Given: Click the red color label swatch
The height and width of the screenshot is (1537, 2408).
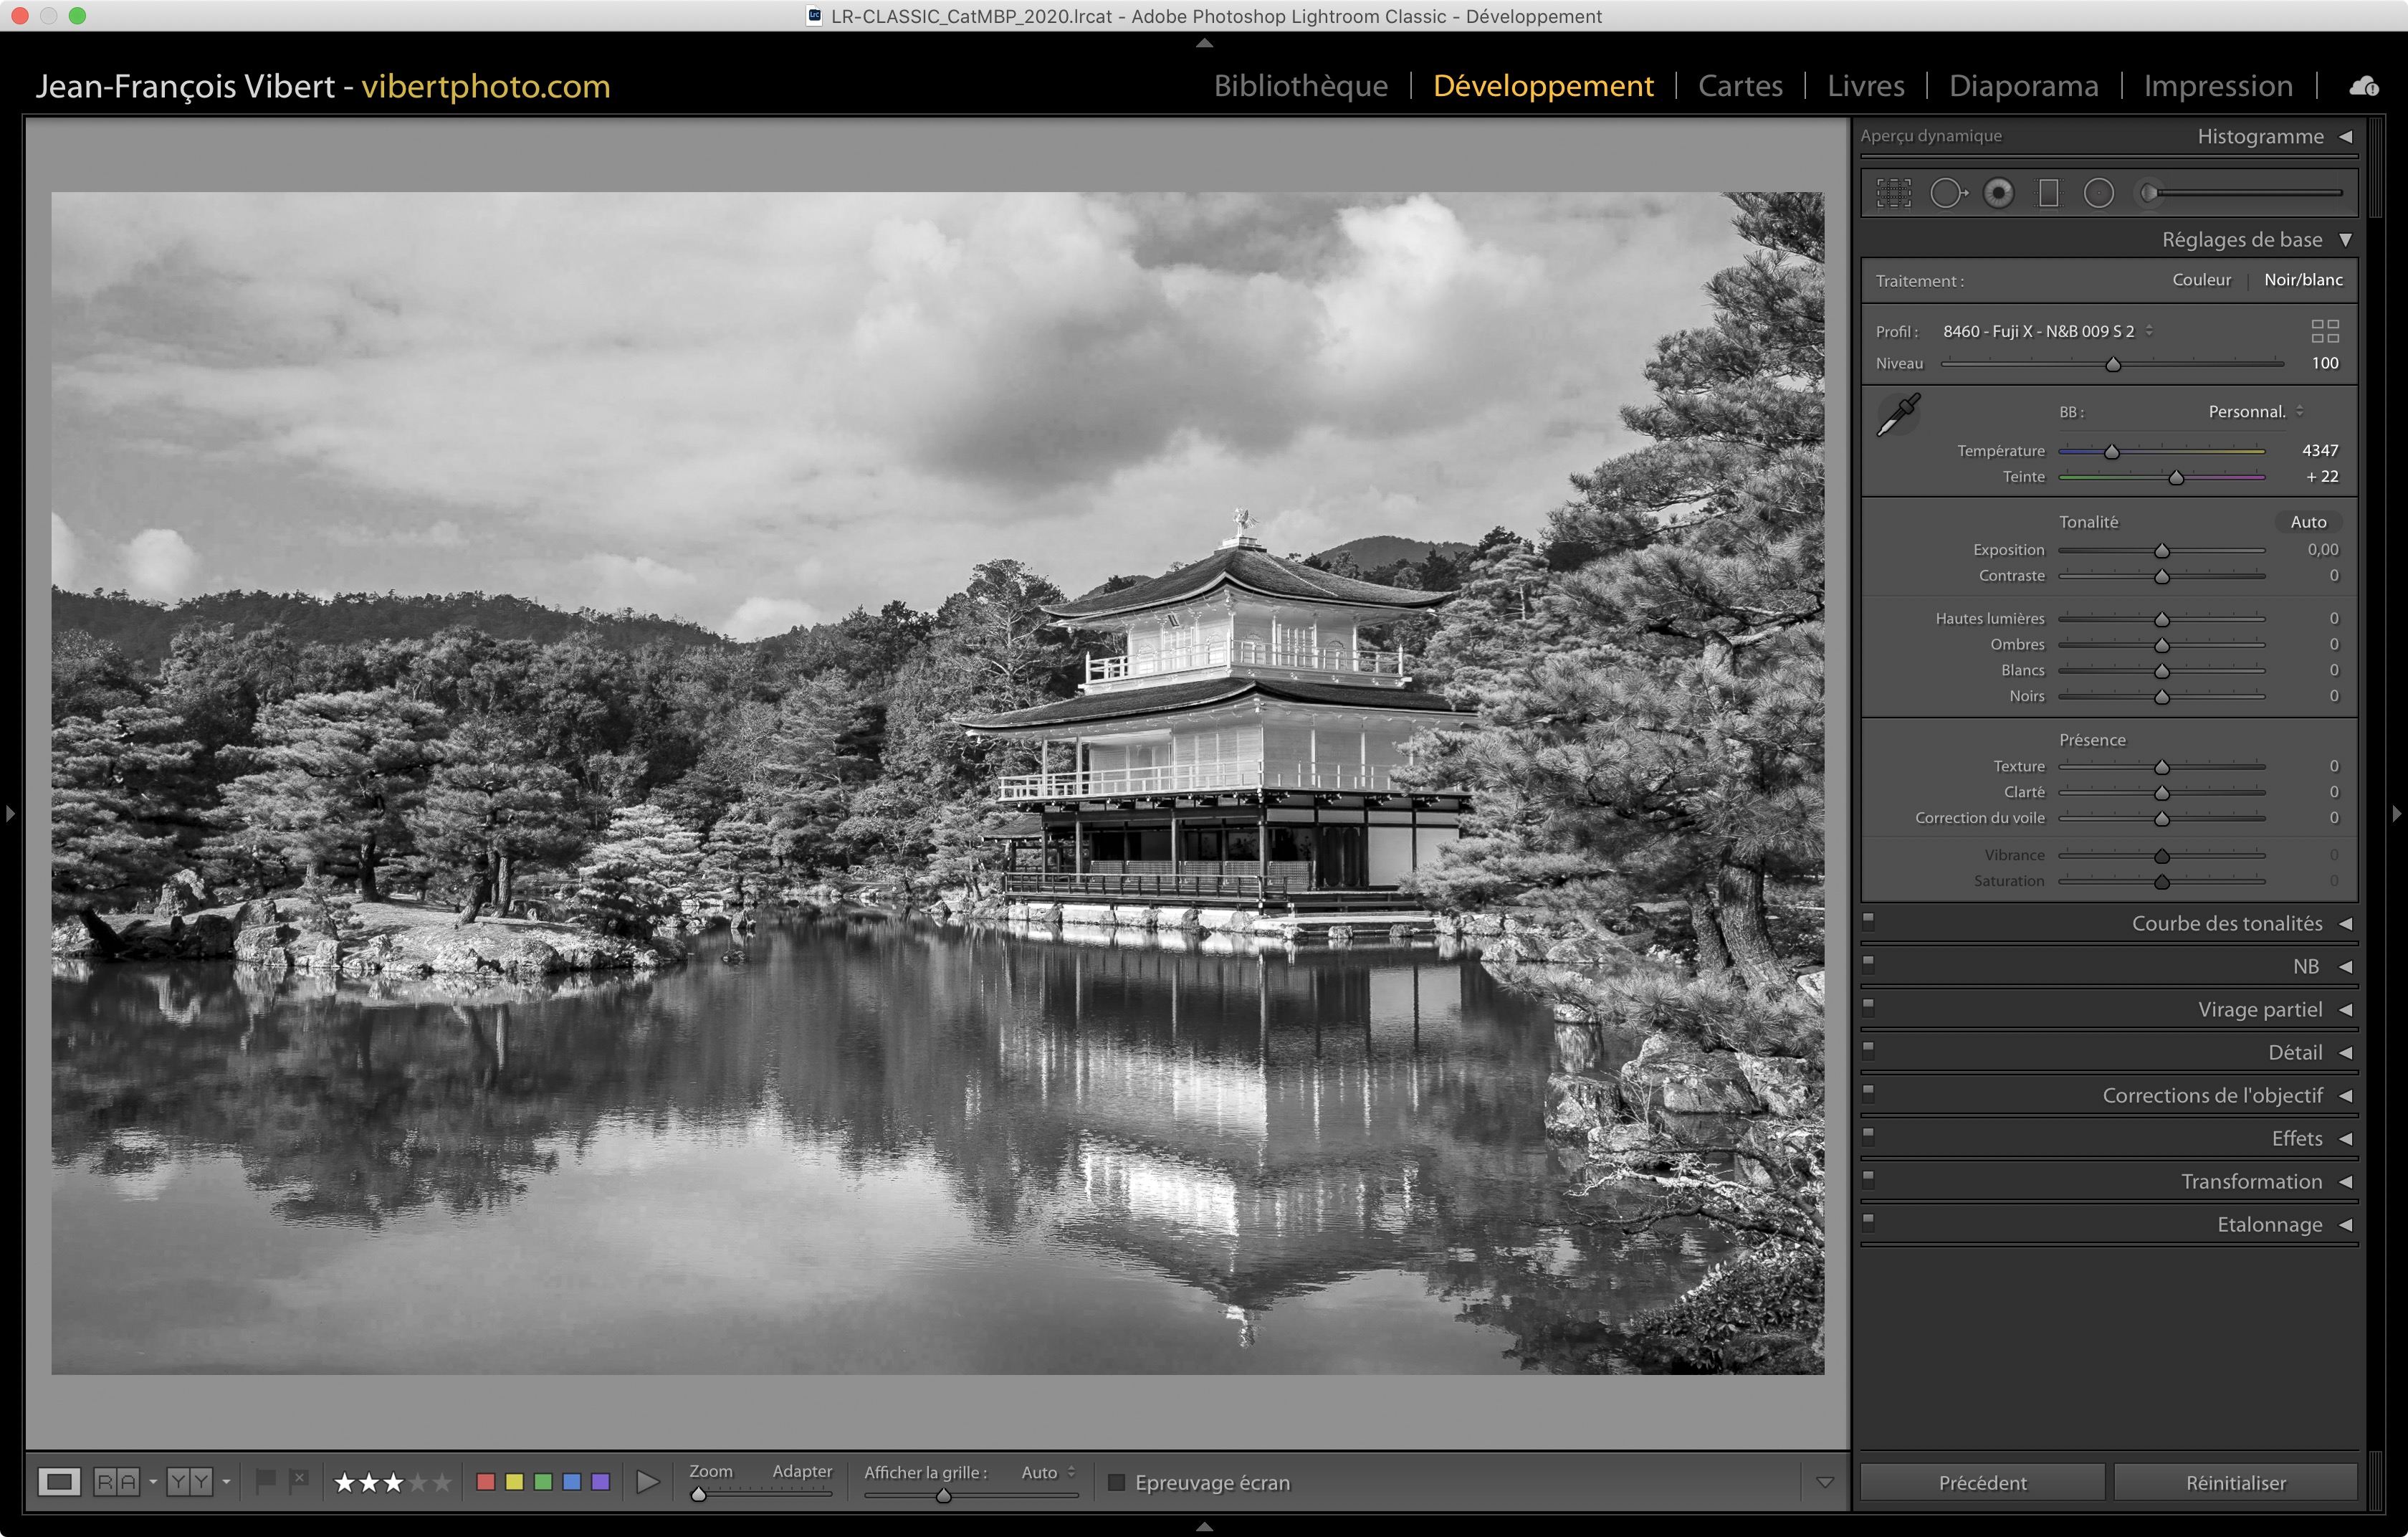Looking at the screenshot, I should pyautogui.click(x=486, y=1482).
